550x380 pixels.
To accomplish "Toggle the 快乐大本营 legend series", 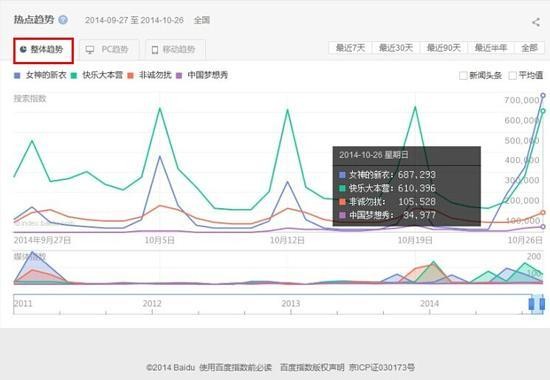I will click(97, 75).
